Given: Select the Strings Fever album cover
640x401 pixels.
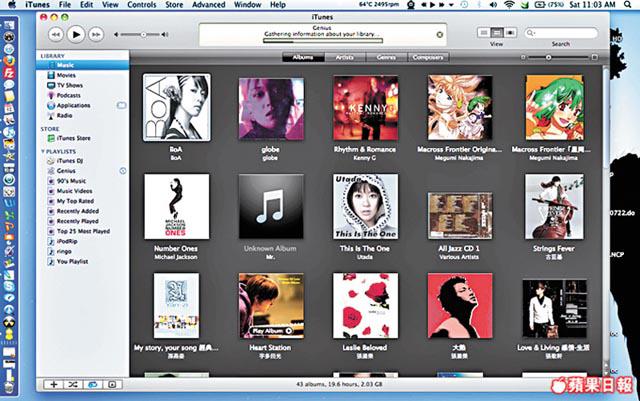Looking at the screenshot, I should point(554,207).
